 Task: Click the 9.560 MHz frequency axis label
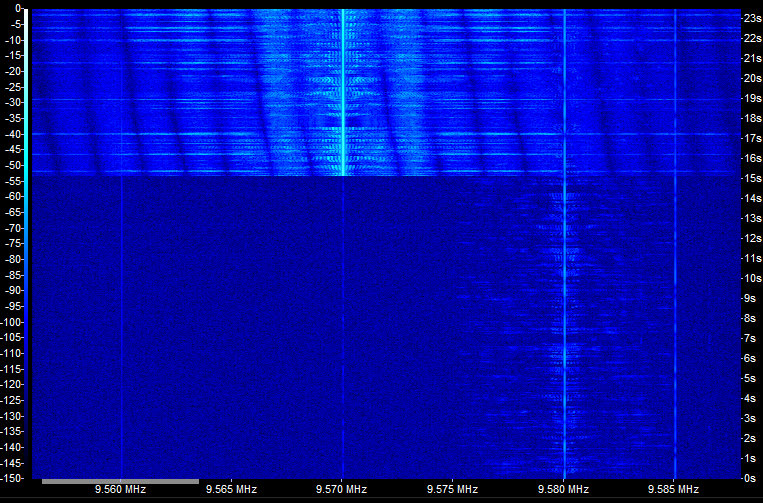tap(120, 489)
